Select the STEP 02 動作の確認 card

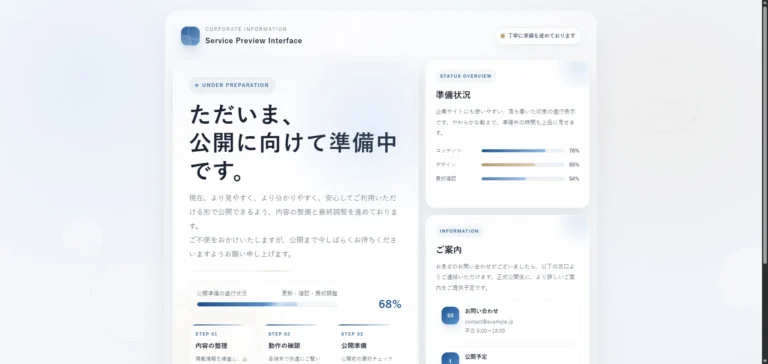click(x=295, y=344)
